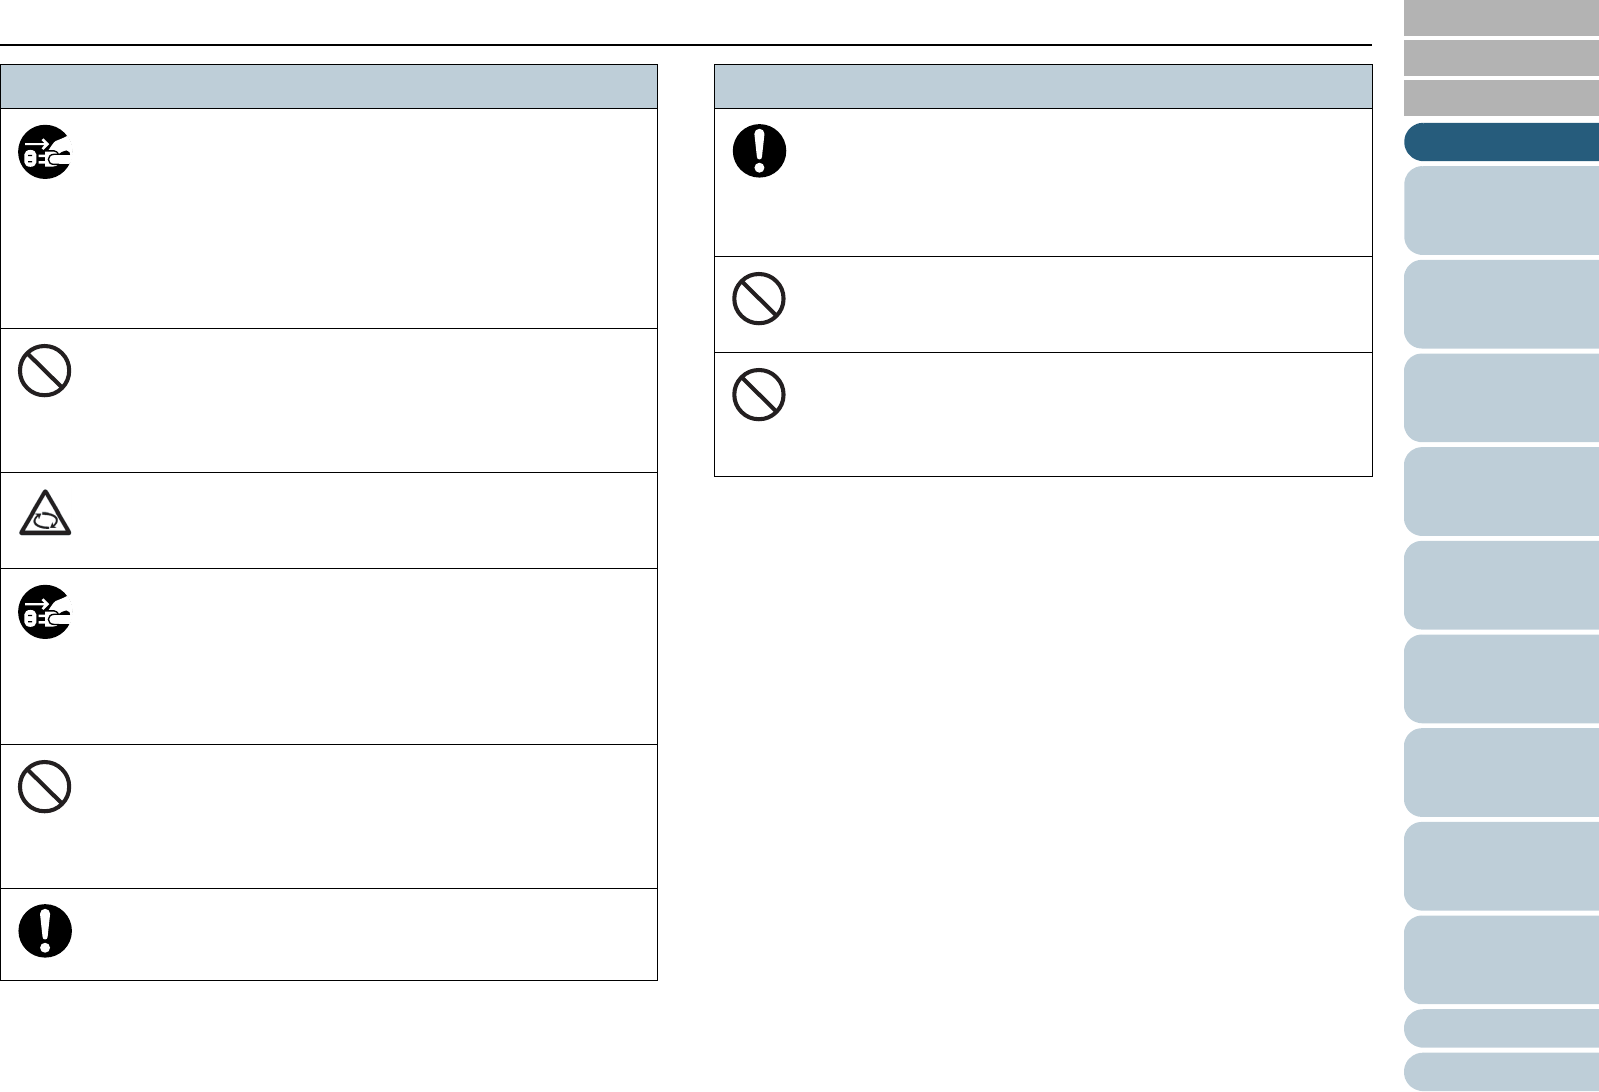Open the light blue tab directly below the dark tab

[x=1501, y=210]
